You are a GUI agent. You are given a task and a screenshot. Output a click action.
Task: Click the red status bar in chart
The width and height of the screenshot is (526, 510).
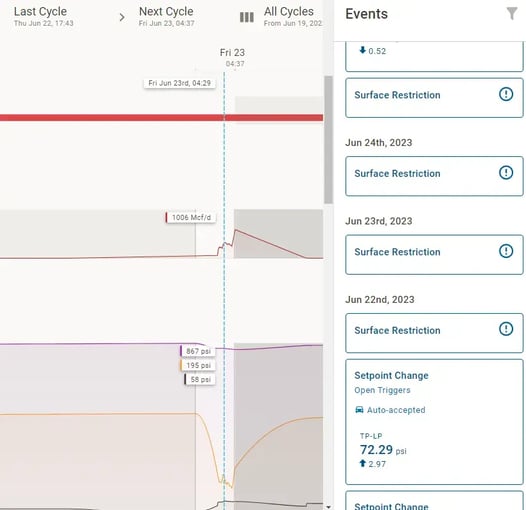click(x=161, y=117)
